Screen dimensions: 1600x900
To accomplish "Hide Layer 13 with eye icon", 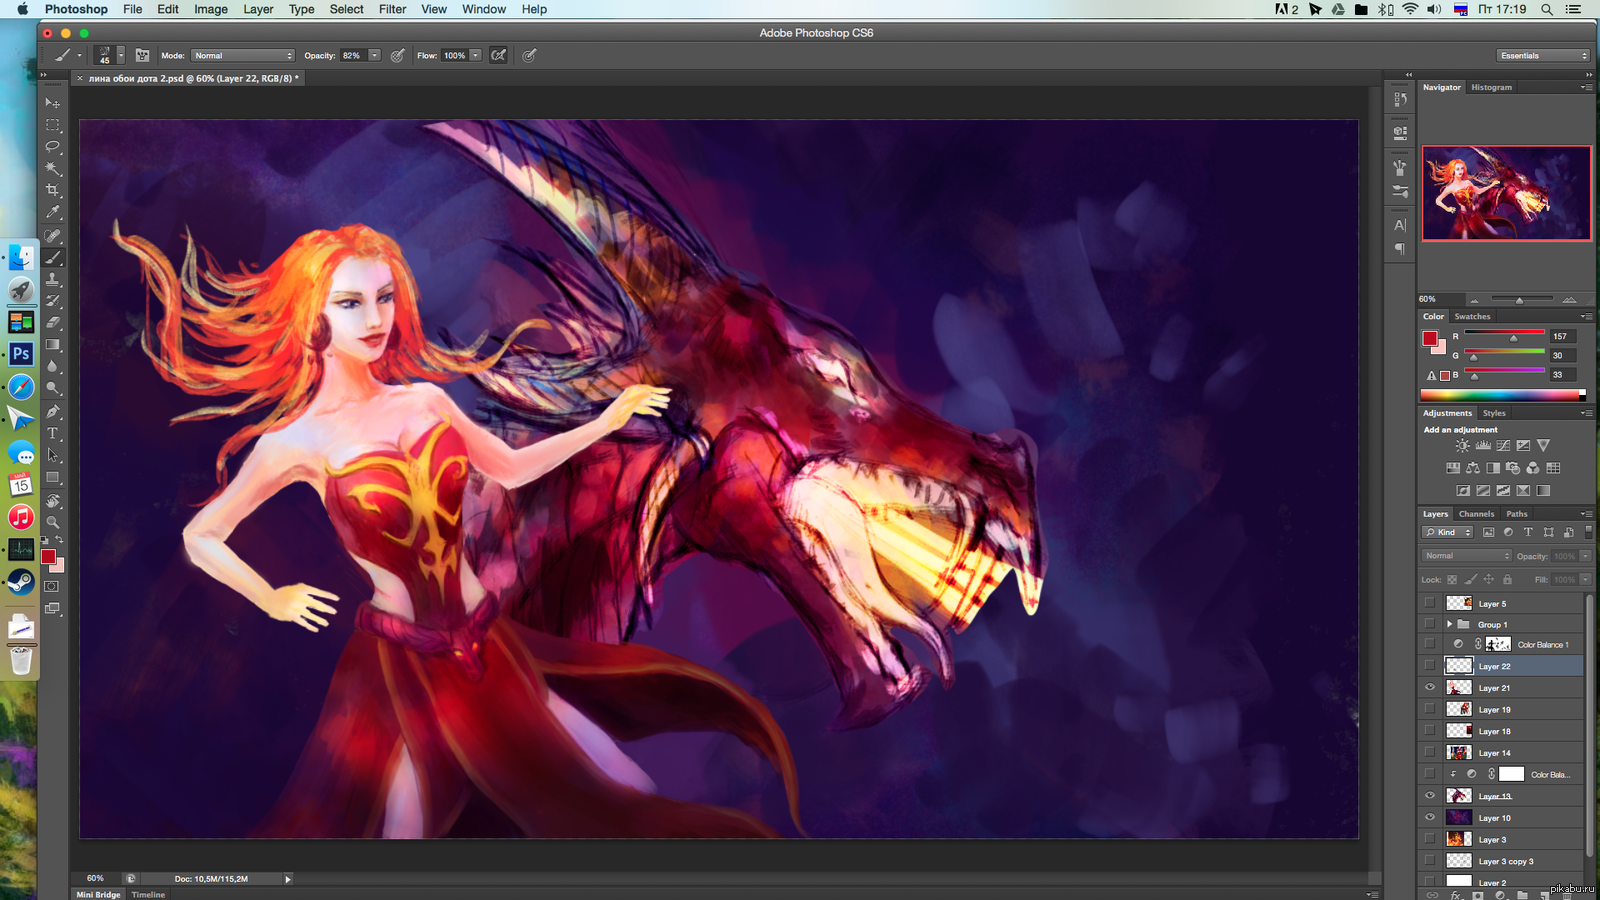I will pyautogui.click(x=1430, y=796).
